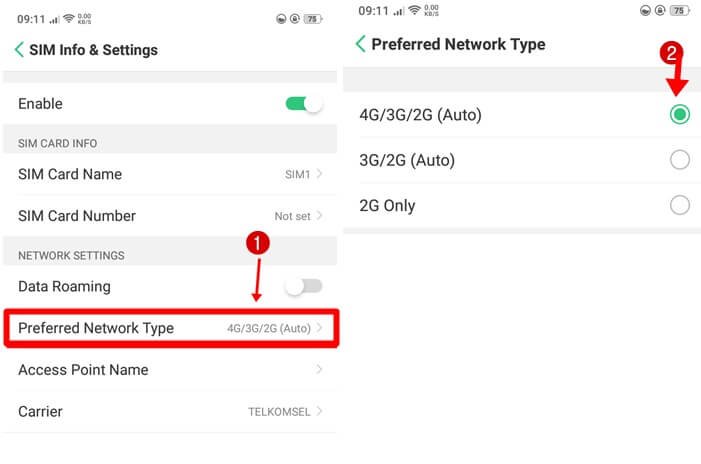Tap the Wi-Fi icon in left status bar
701x464 pixels.
coord(69,18)
